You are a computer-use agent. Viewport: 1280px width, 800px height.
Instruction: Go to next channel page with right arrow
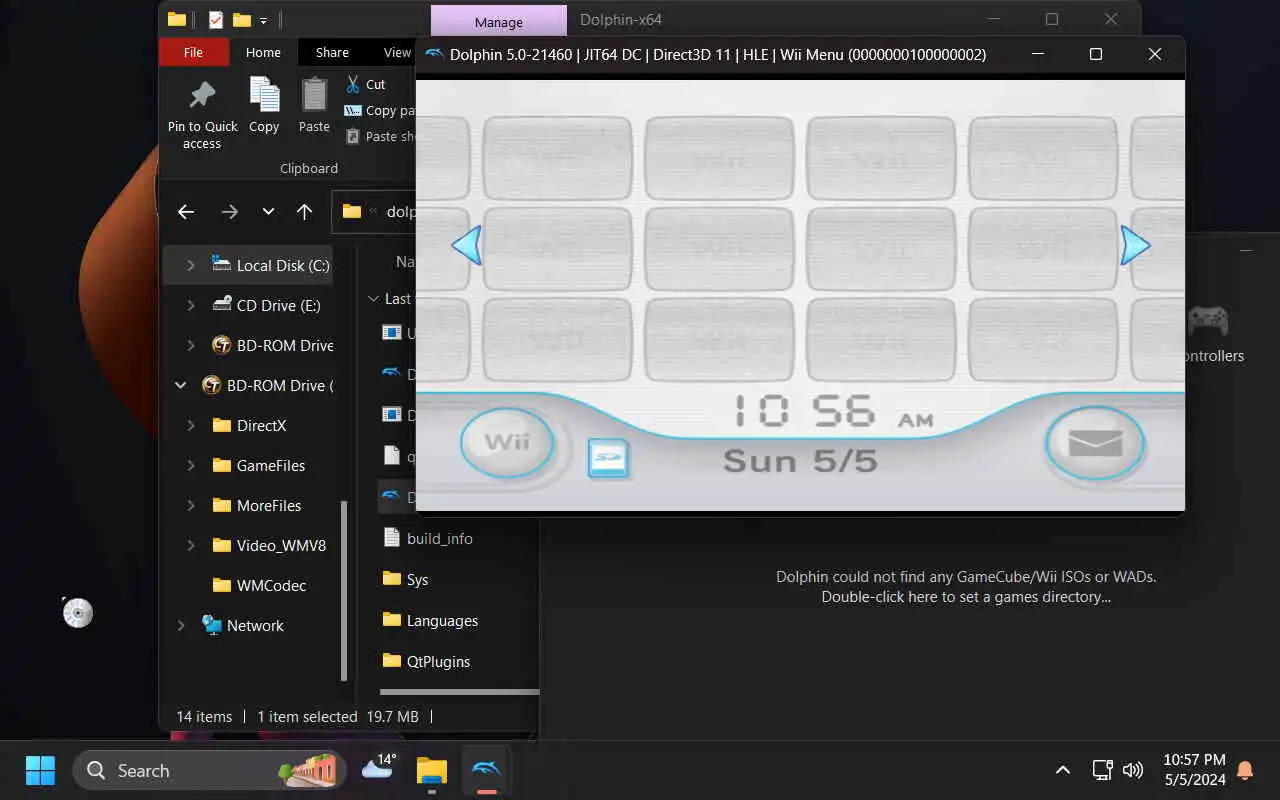point(1135,245)
